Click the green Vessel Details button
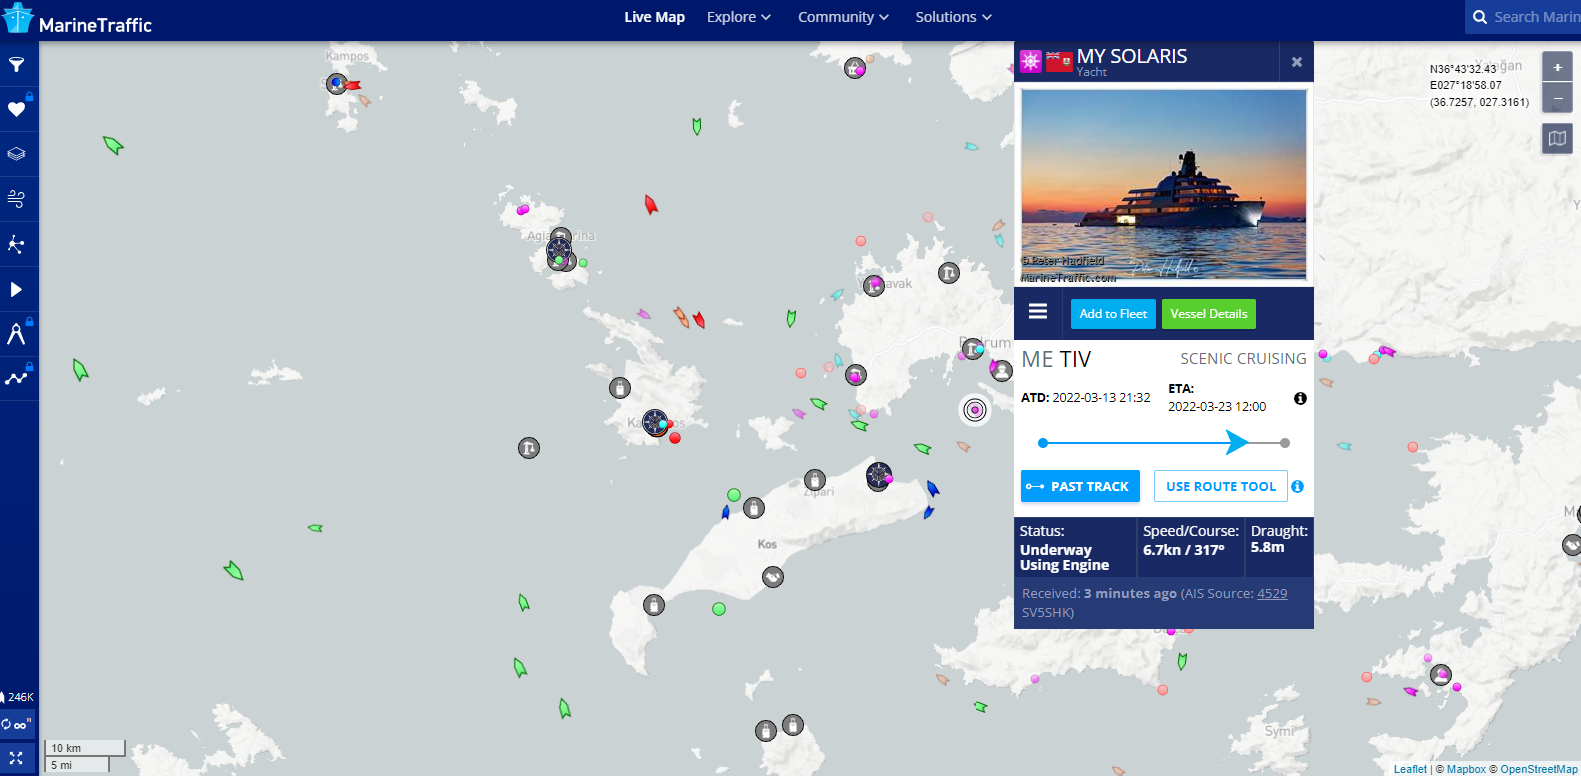The image size is (1581, 776). [x=1208, y=314]
